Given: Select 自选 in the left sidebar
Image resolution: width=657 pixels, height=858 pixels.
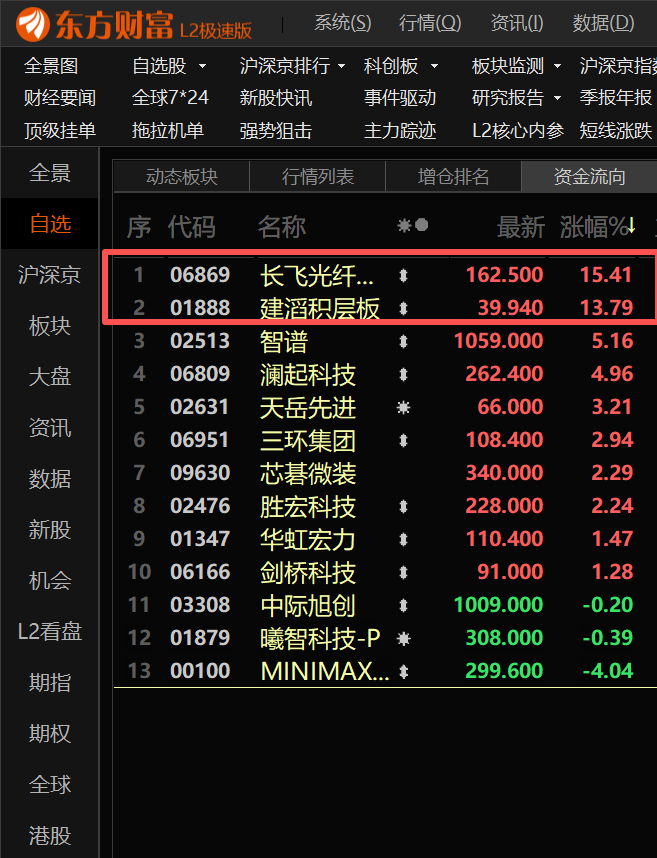Looking at the screenshot, I should pyautogui.click(x=50, y=224).
